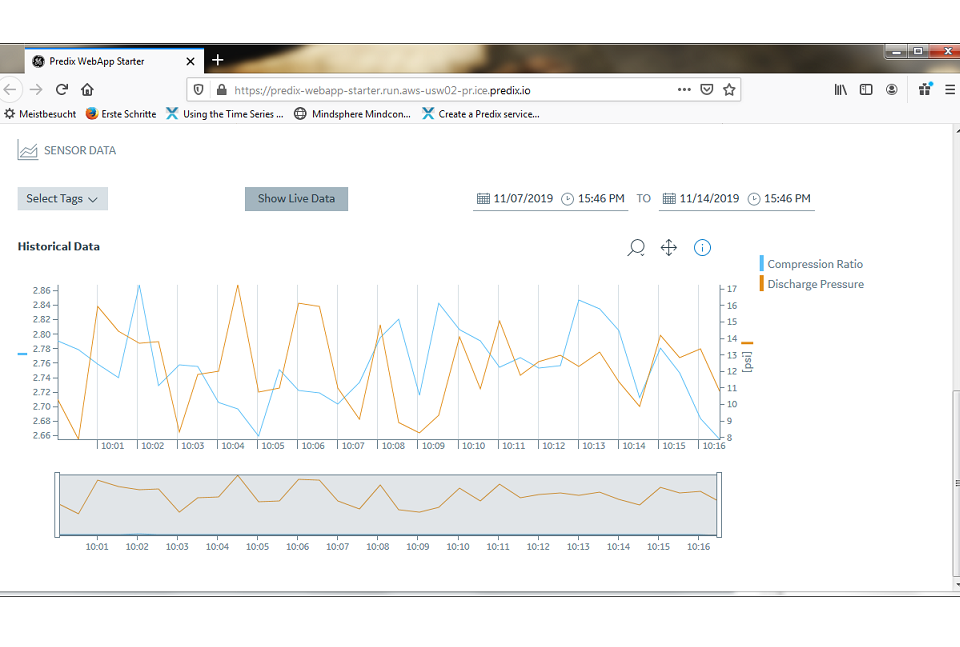
Task: Toggle the sidebar view icon
Action: [866, 90]
